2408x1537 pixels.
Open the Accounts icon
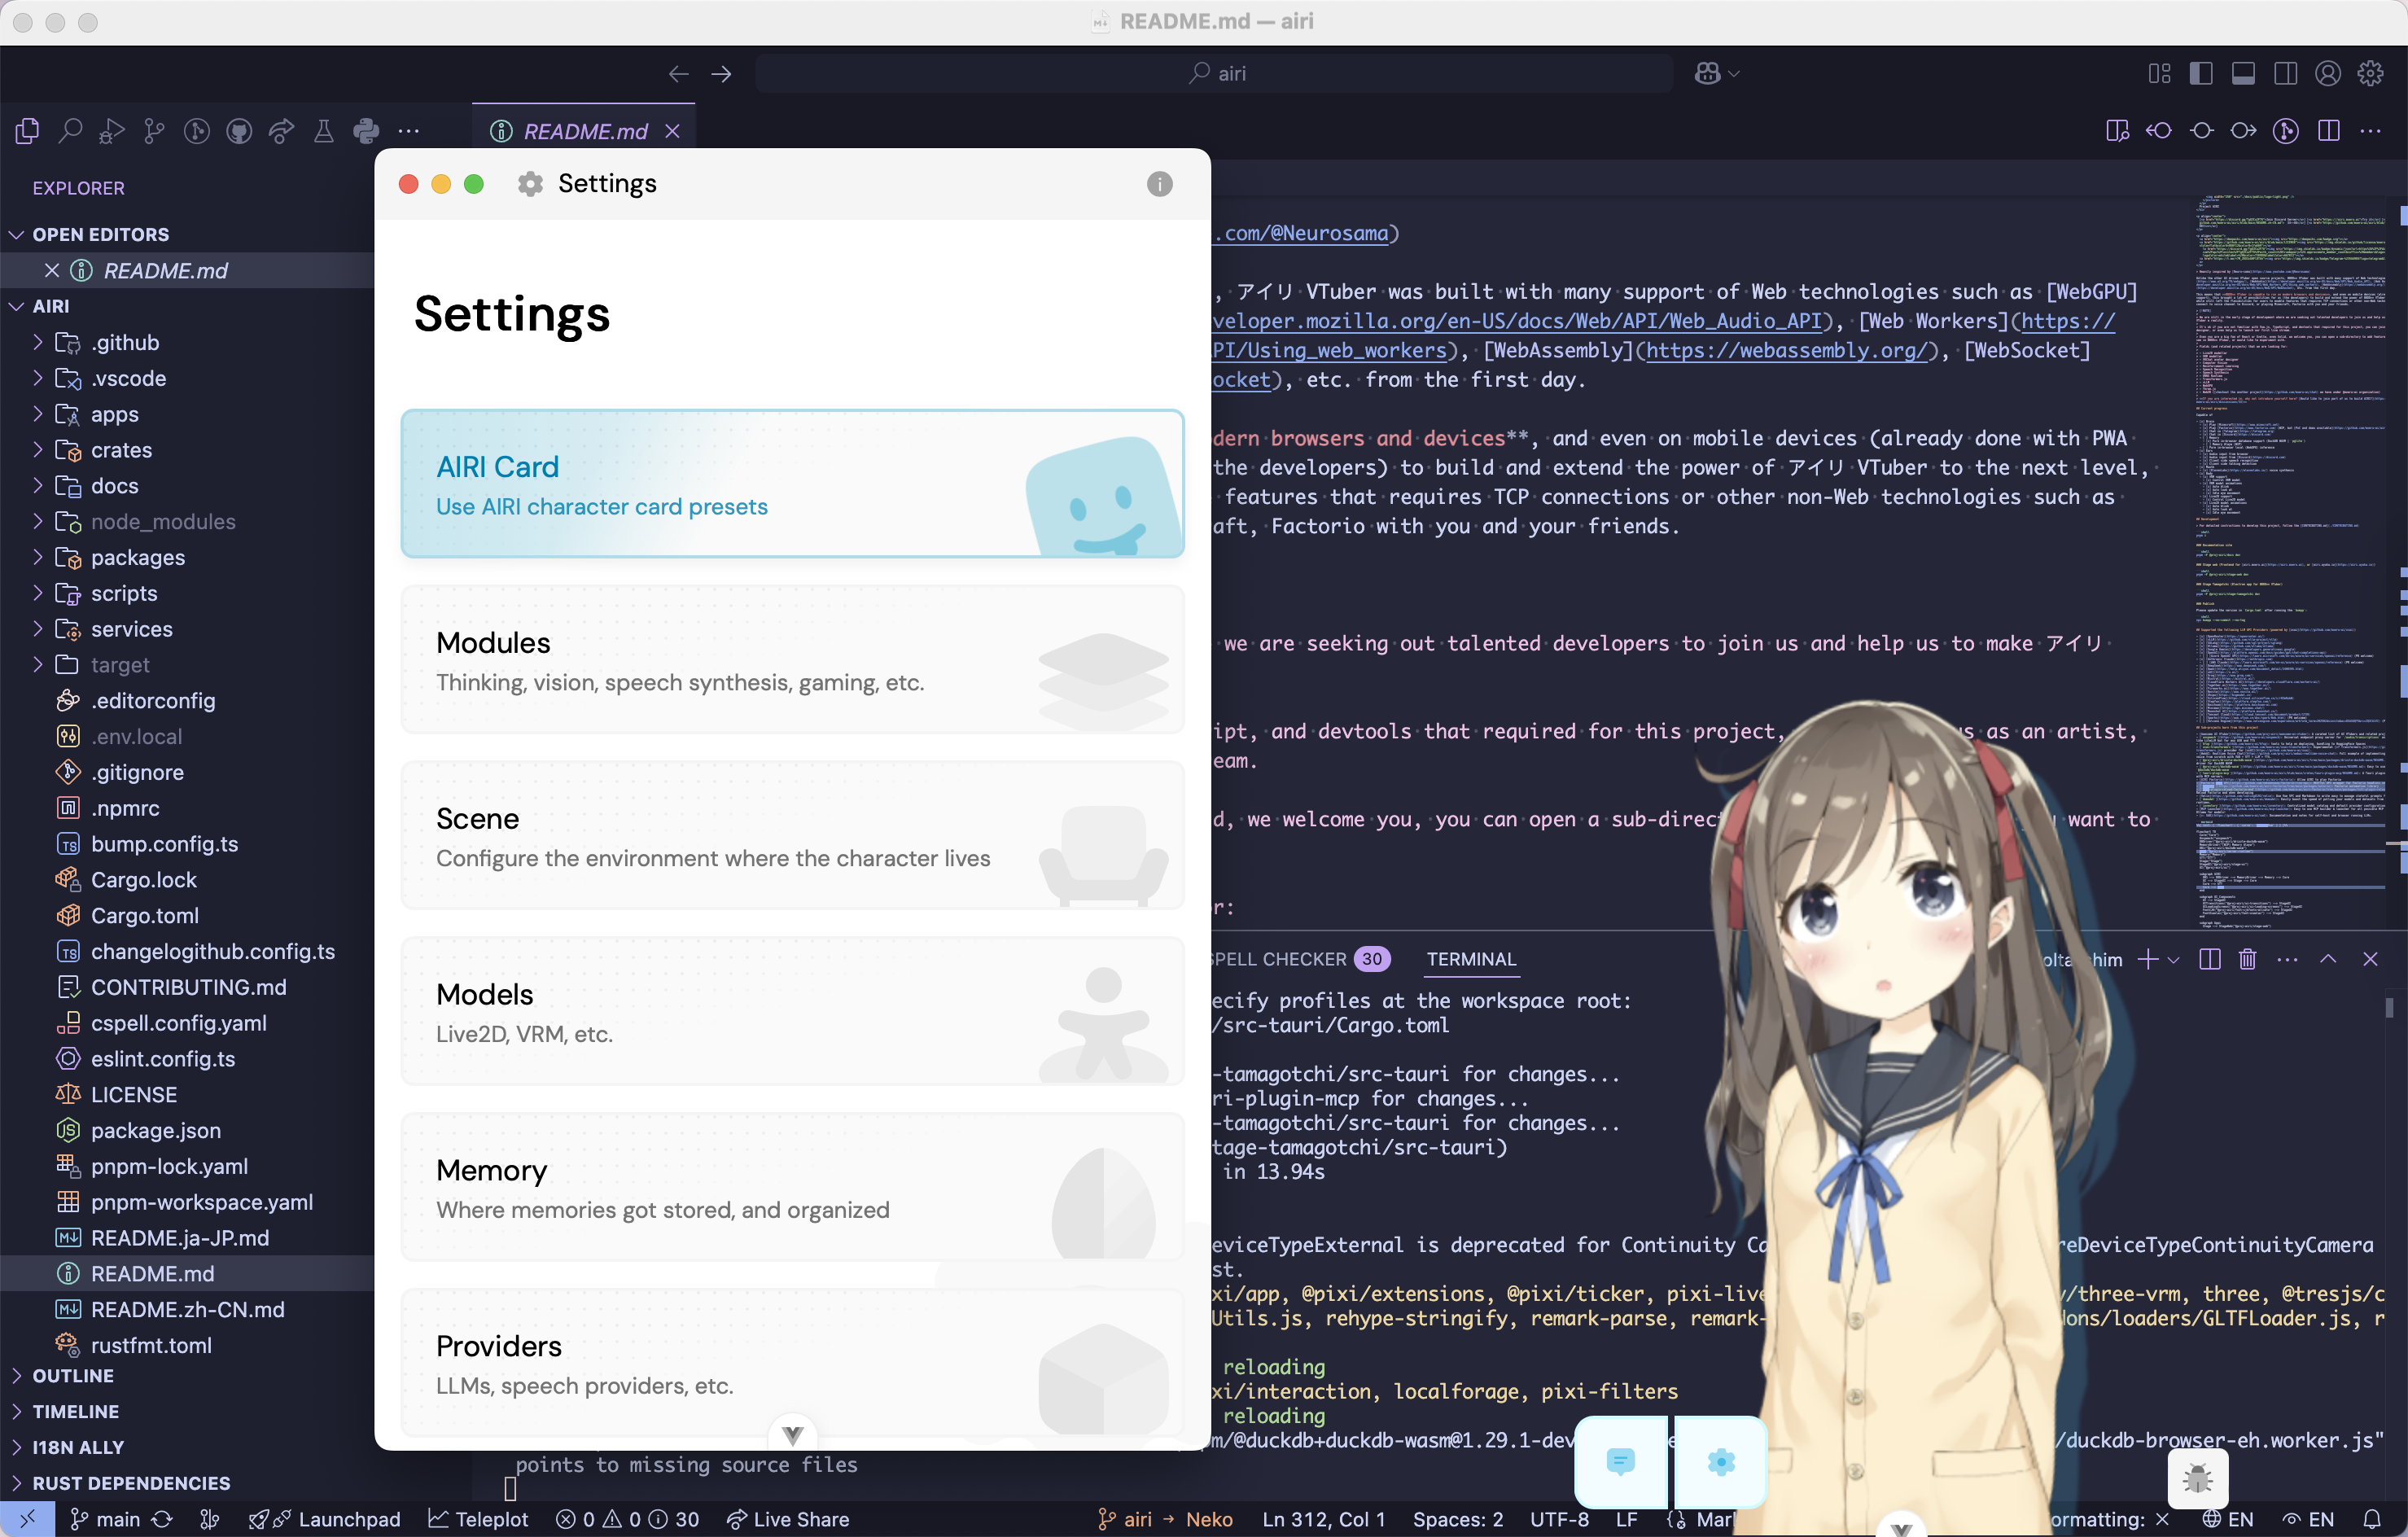click(2328, 74)
